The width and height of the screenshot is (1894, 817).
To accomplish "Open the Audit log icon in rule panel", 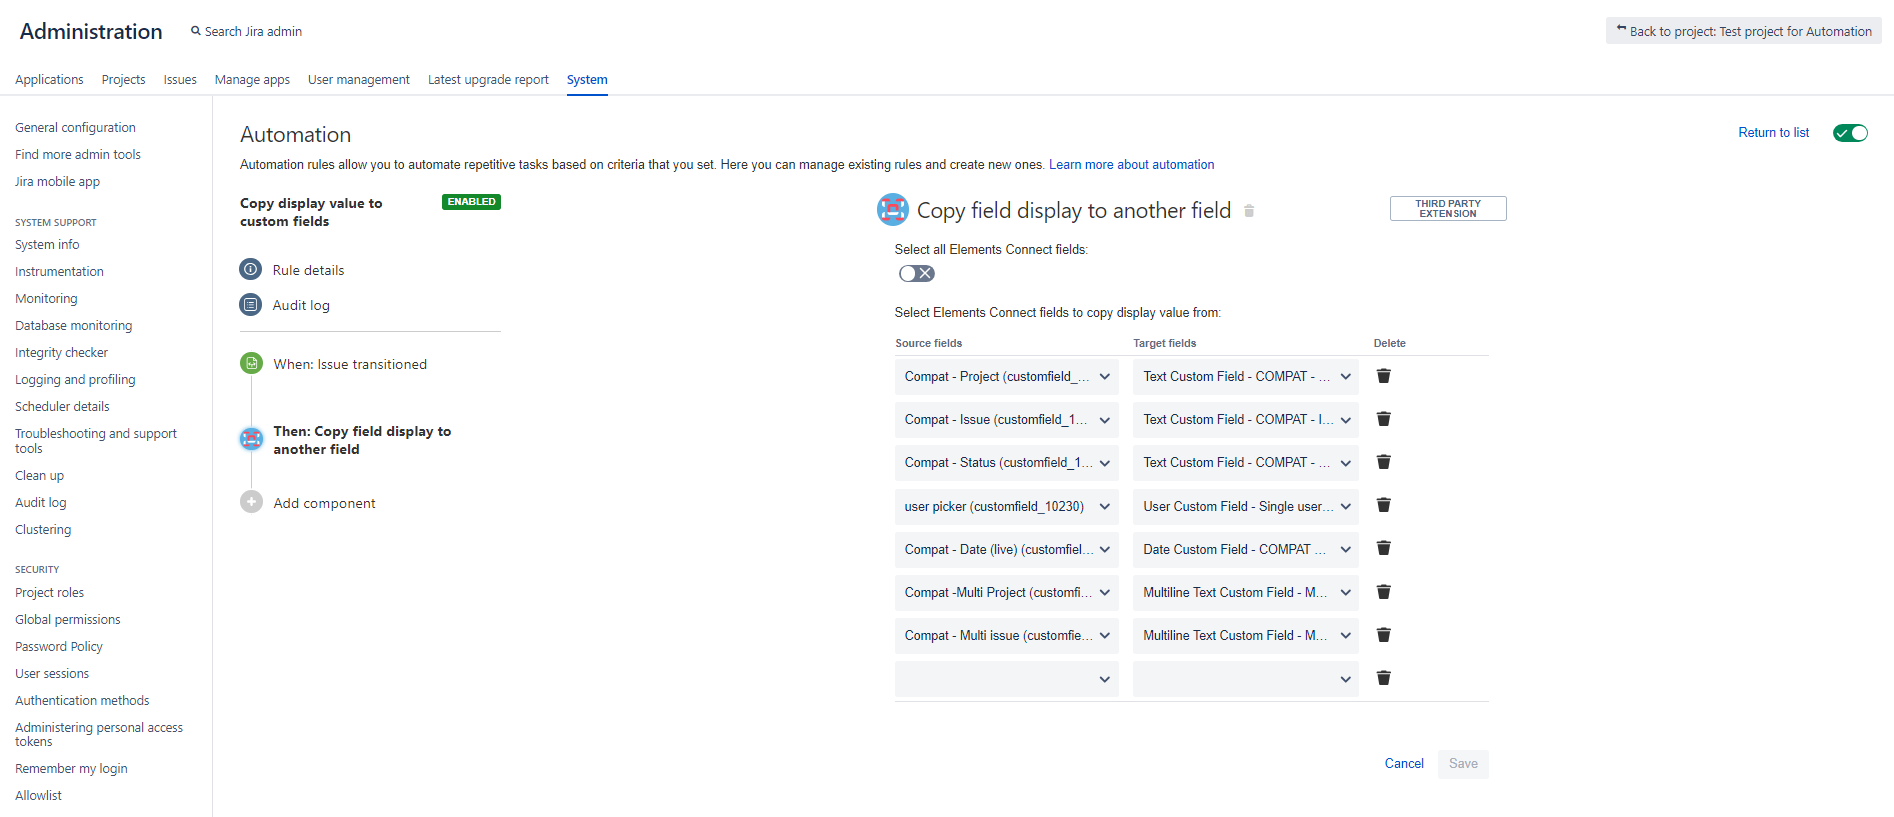I will [251, 304].
